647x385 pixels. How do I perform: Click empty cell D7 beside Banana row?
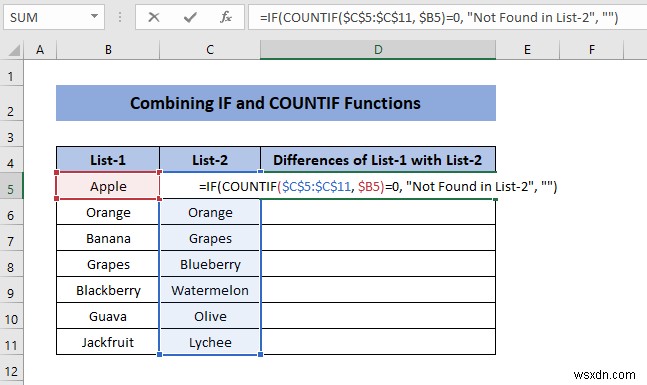[x=378, y=238]
